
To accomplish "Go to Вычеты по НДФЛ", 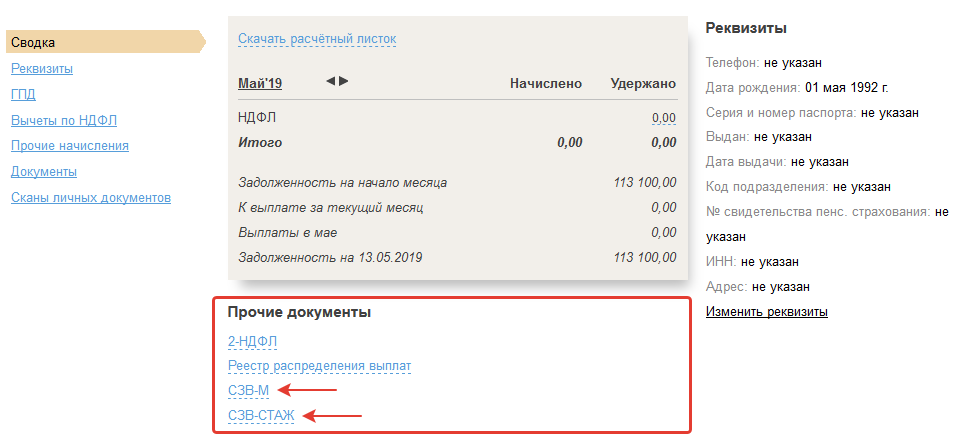I will point(64,120).
